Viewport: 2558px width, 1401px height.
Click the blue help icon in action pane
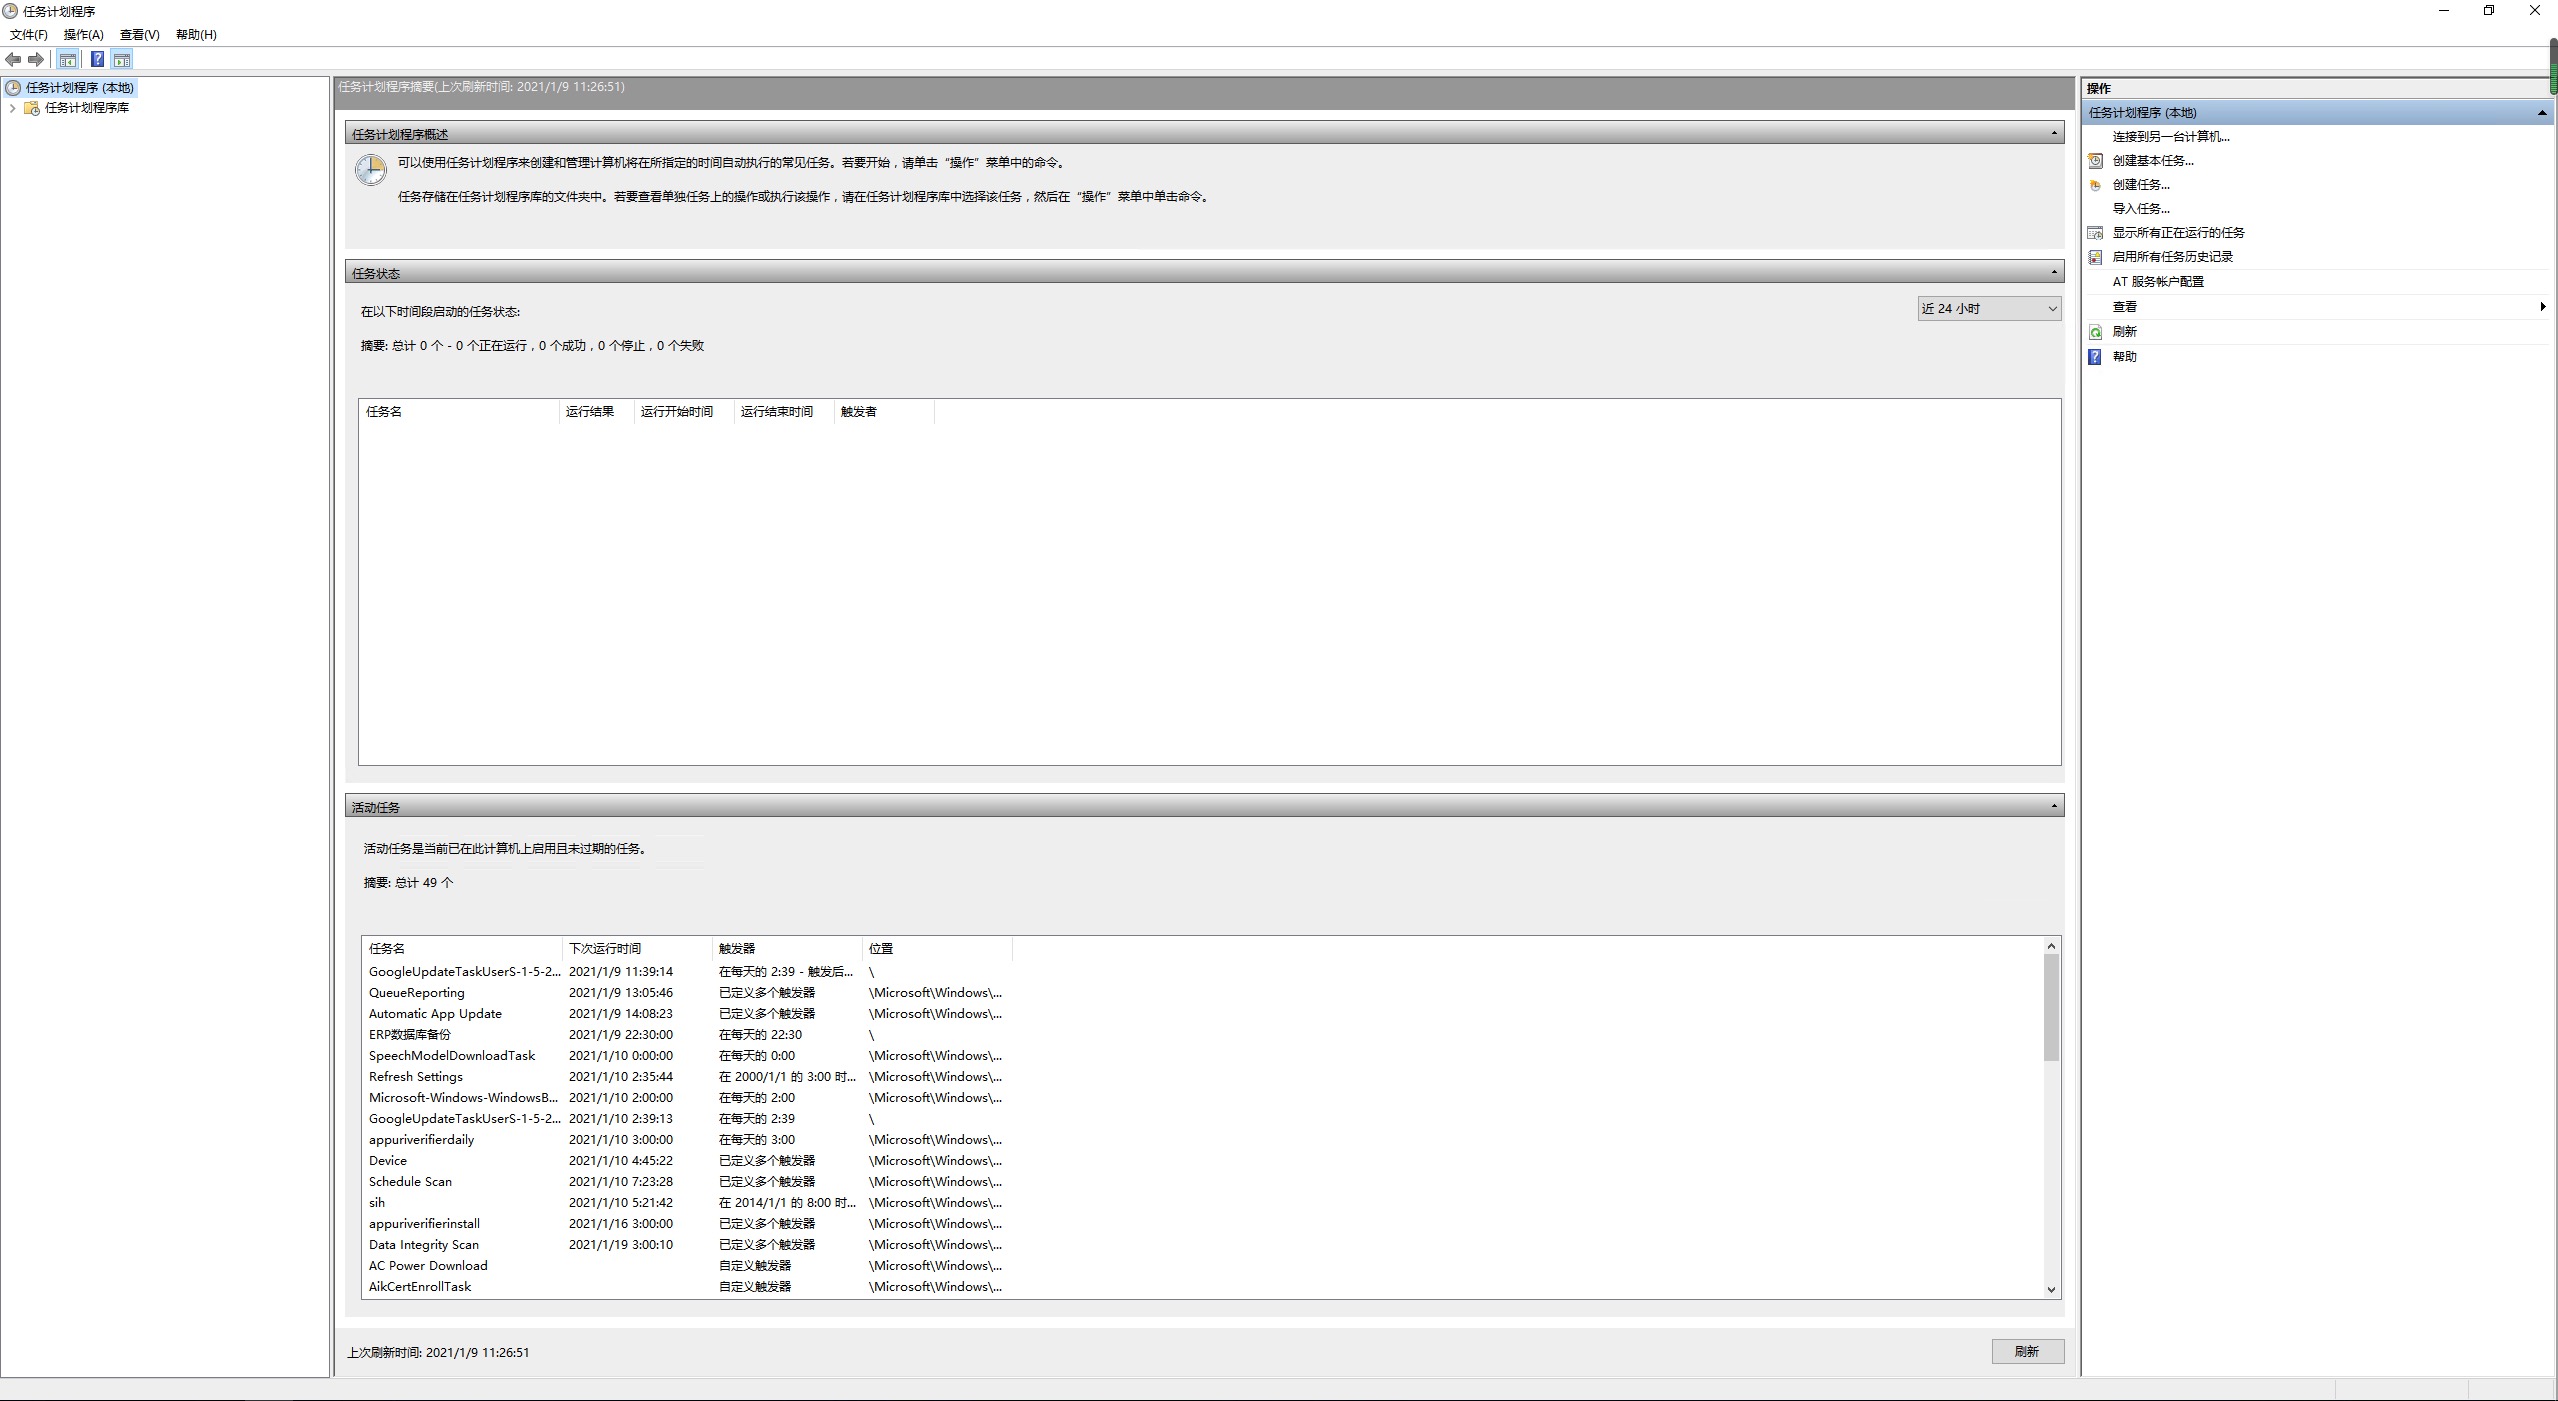pyautogui.click(x=2095, y=357)
